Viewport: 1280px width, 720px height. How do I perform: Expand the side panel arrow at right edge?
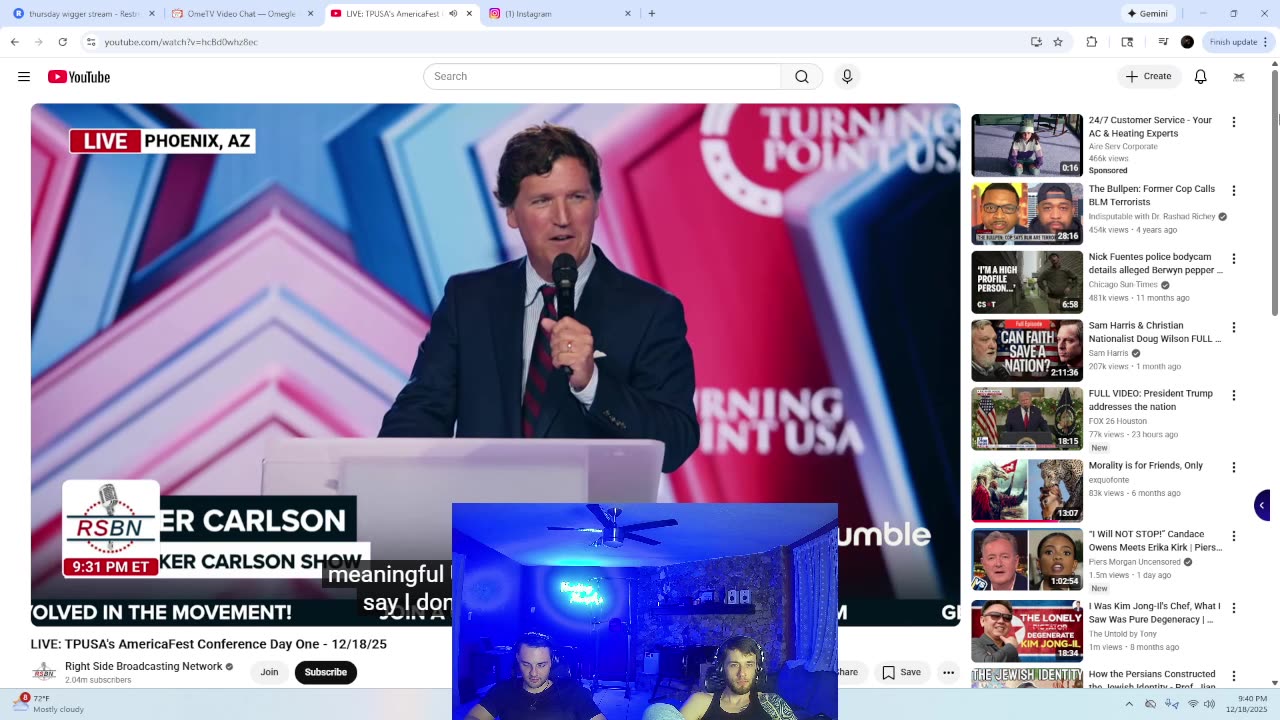click(1262, 505)
